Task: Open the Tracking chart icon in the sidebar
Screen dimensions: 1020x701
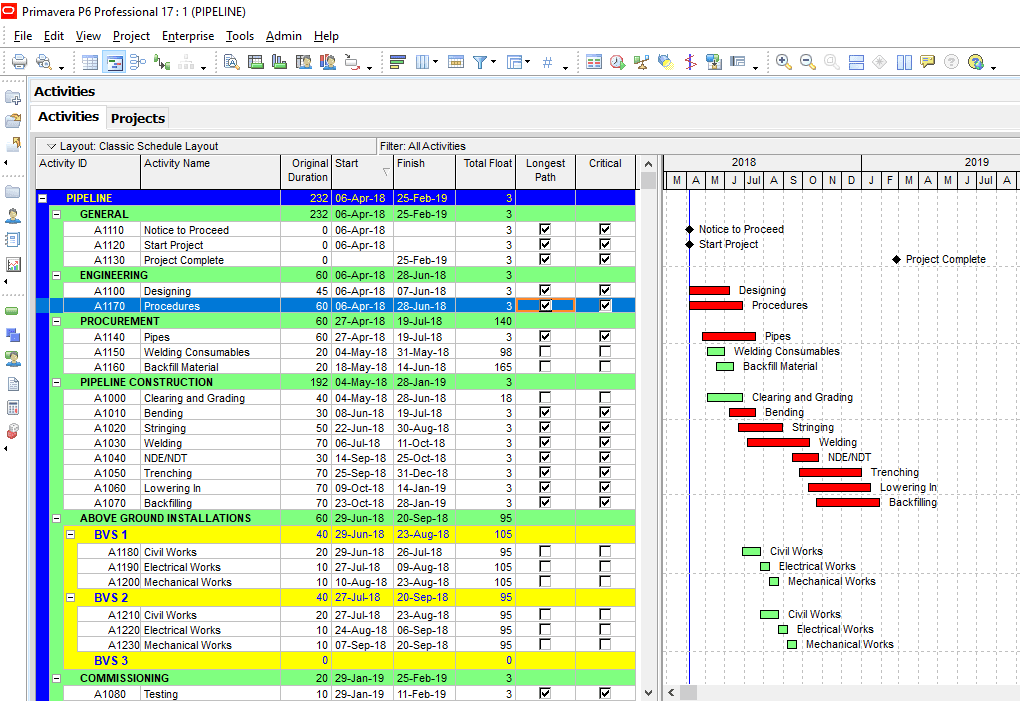Action: coord(12,265)
